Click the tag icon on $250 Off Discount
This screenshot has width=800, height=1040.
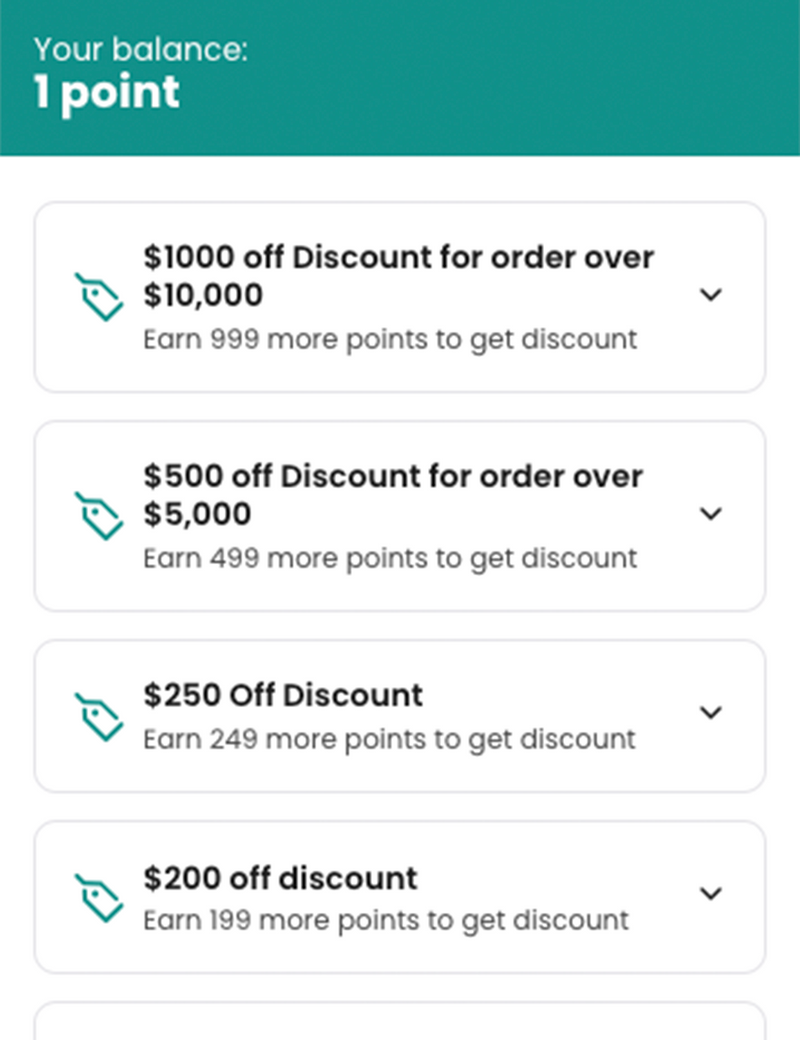pos(99,716)
